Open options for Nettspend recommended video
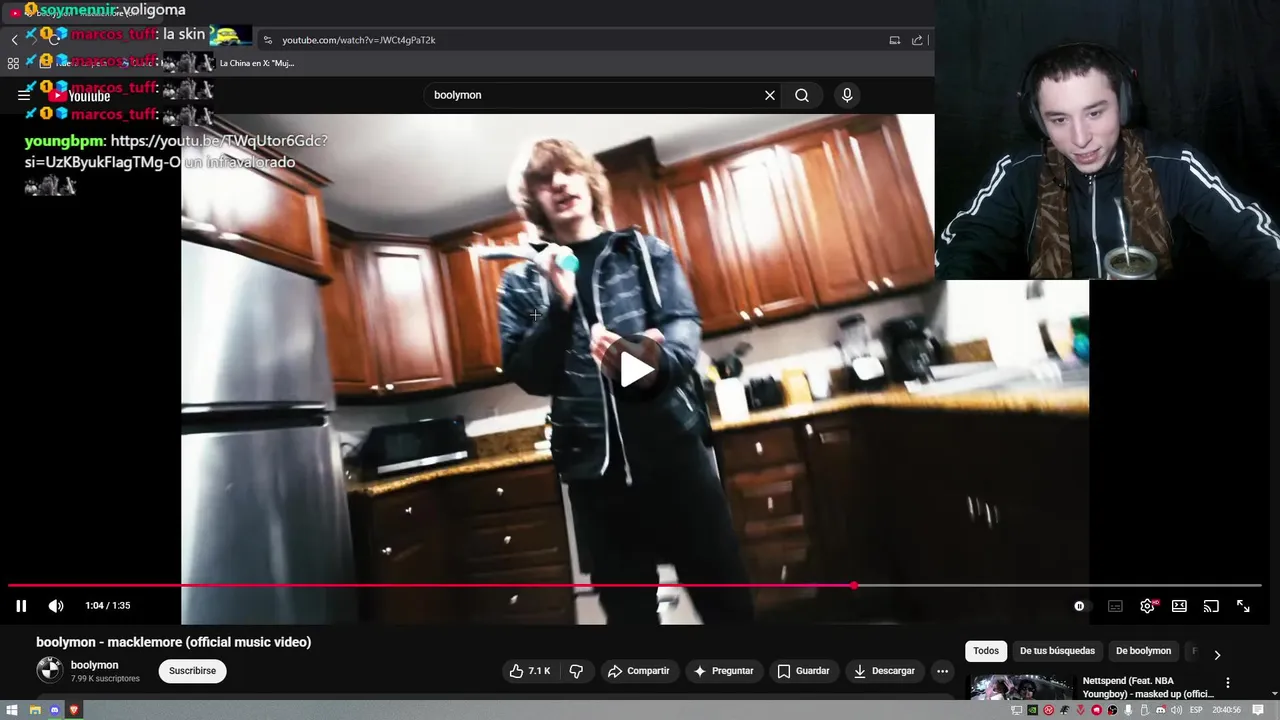The image size is (1280, 720). coord(1228,683)
